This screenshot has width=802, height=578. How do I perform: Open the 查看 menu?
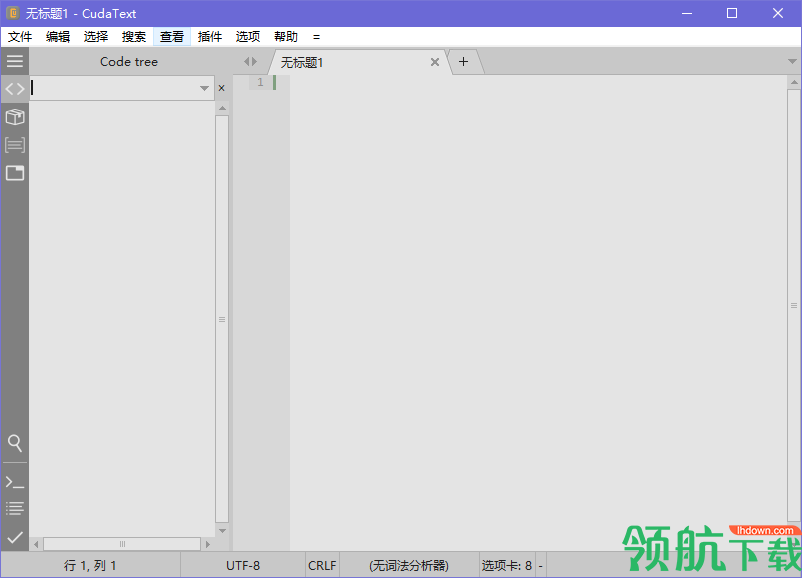coord(172,37)
